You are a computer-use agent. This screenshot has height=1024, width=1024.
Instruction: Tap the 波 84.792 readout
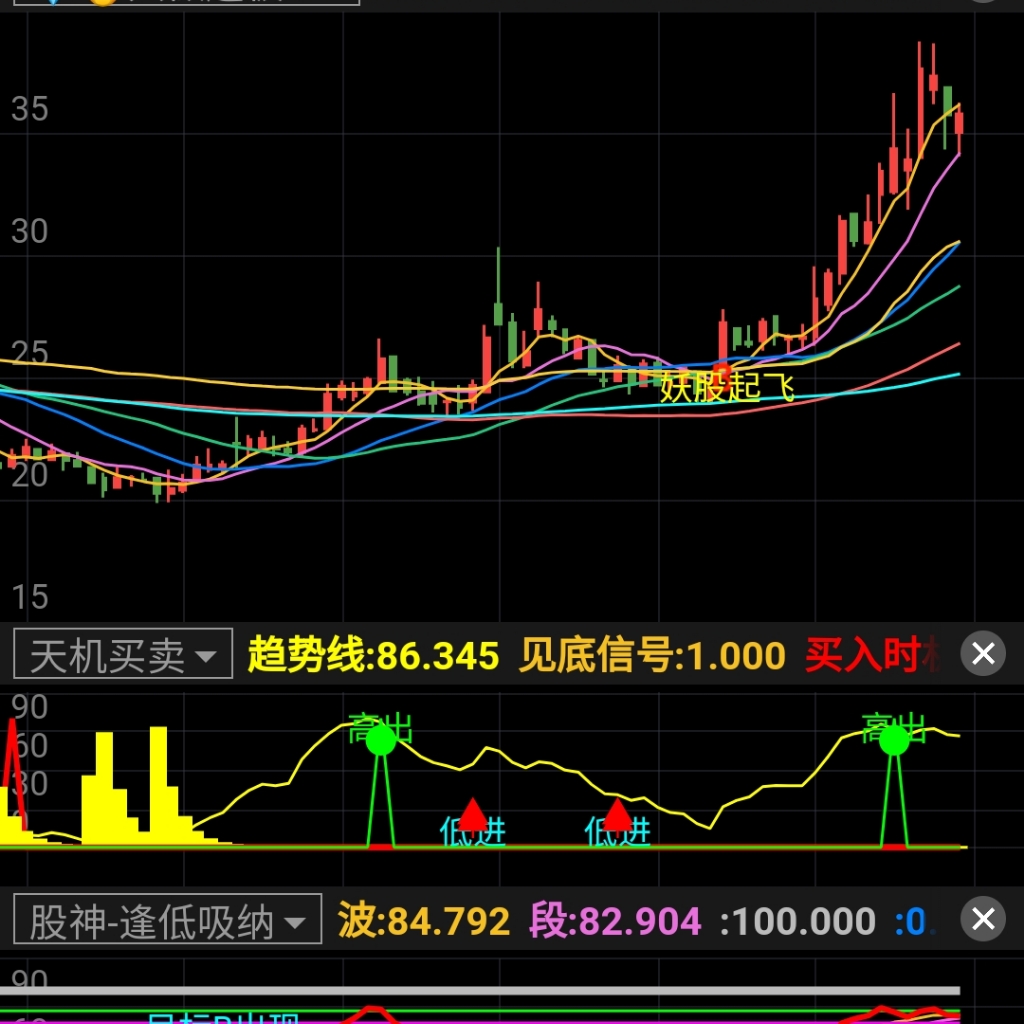[x=424, y=921]
